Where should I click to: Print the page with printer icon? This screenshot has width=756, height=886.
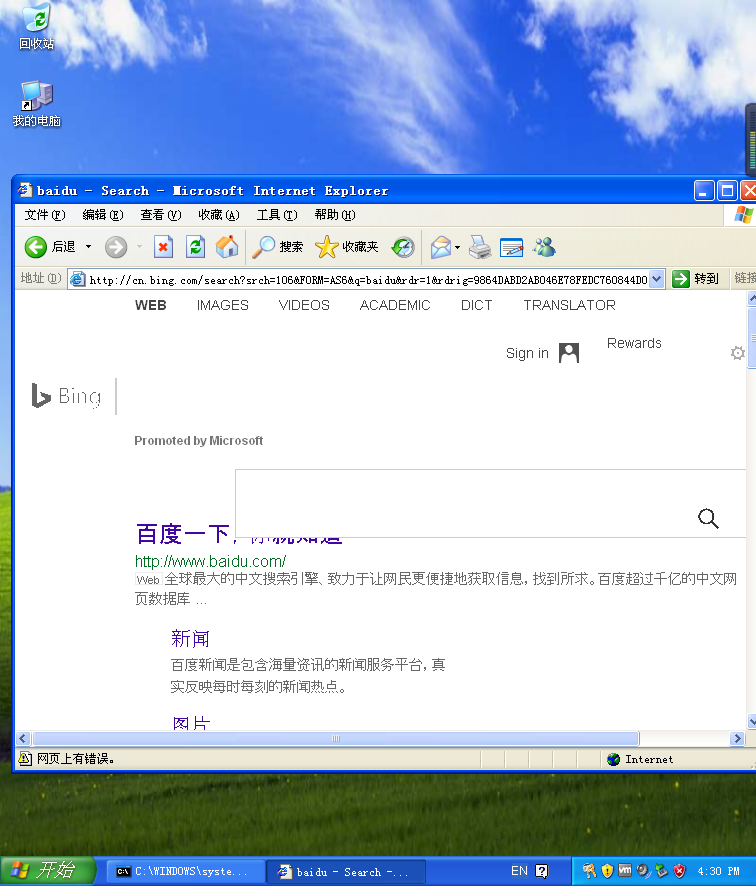(x=480, y=247)
